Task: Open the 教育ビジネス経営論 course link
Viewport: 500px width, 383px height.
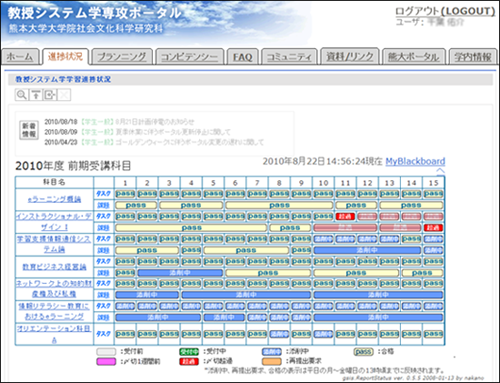Action: pos(54,267)
